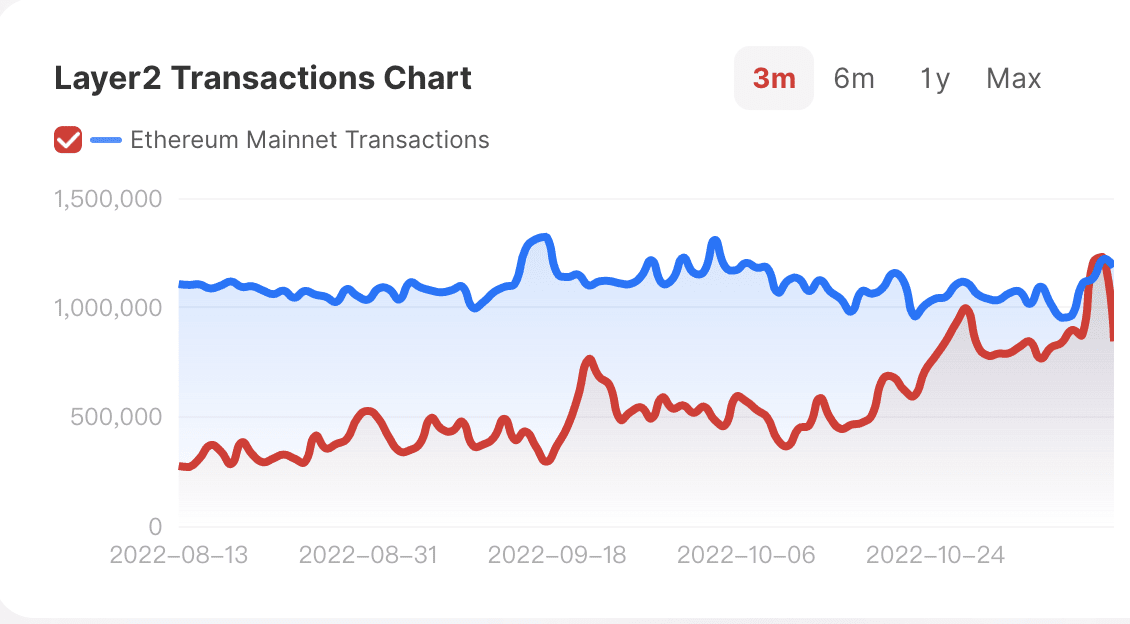This screenshot has height=624, width=1130.
Task: Select the 1y time range option
Action: tap(933, 77)
